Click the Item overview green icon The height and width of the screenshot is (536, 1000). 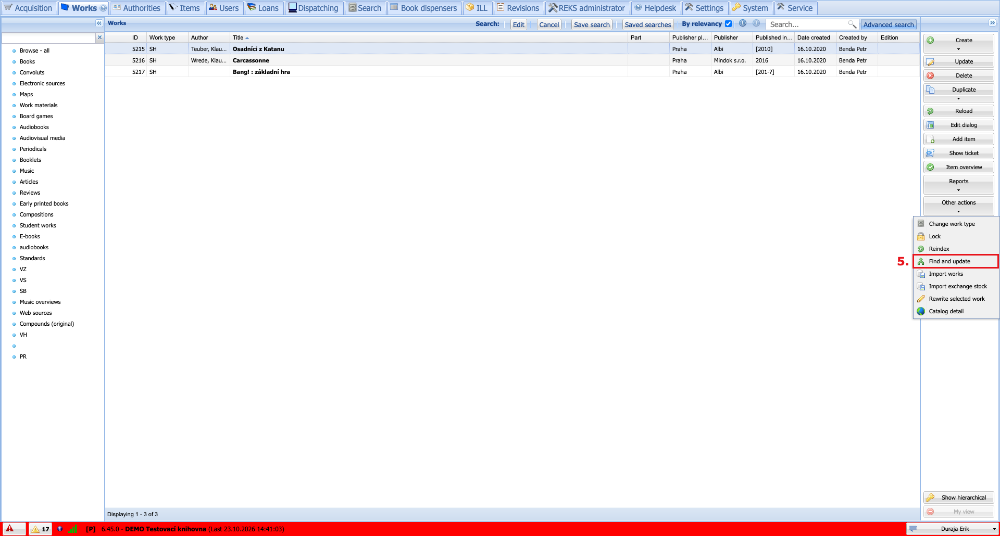pos(930,167)
